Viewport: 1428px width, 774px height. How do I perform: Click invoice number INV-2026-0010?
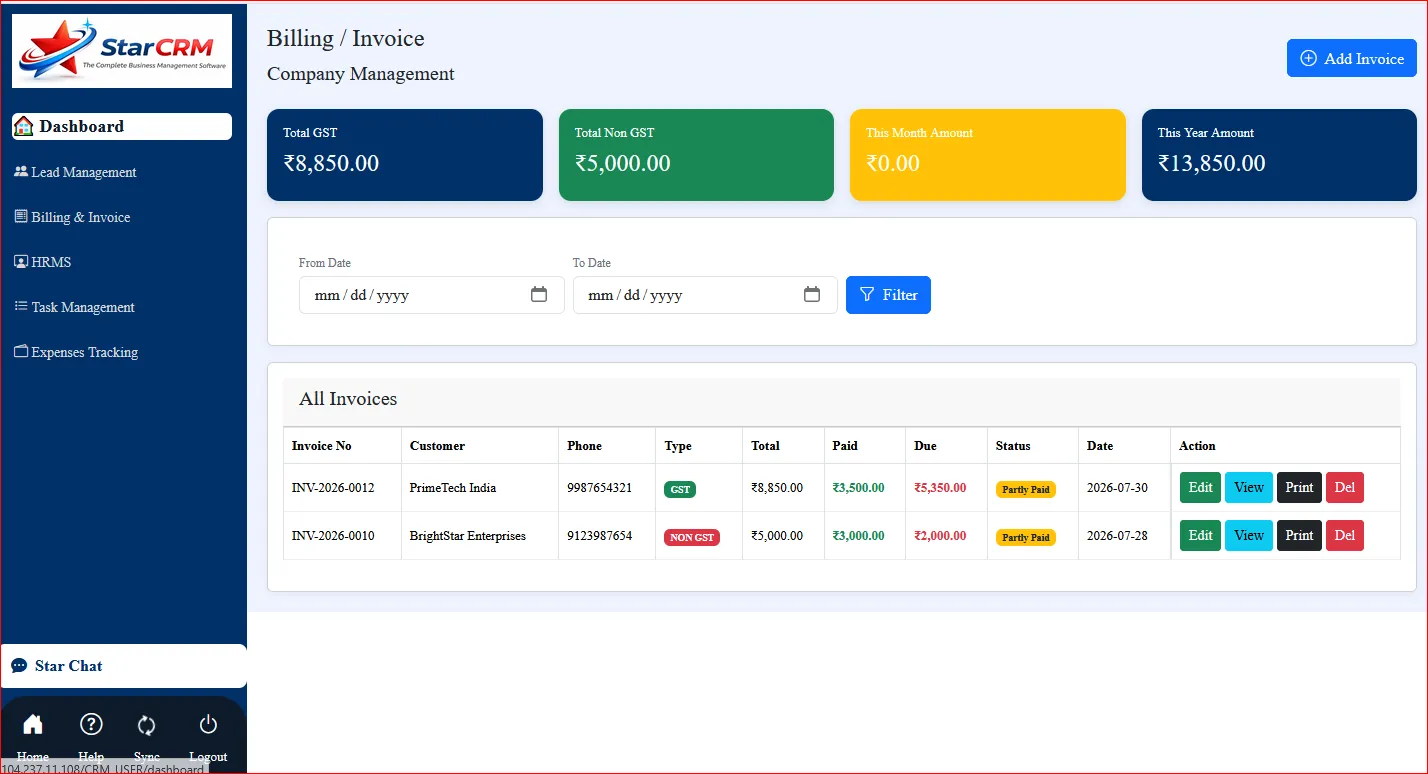pos(333,536)
